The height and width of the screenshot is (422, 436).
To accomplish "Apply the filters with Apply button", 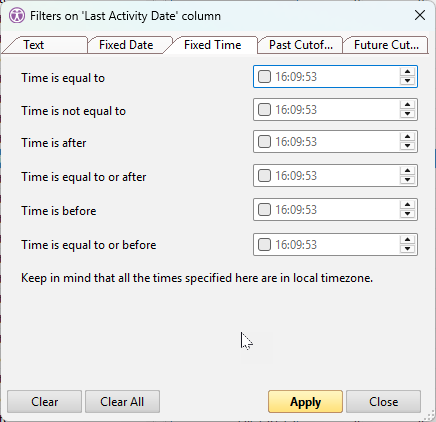I will click(x=305, y=402).
